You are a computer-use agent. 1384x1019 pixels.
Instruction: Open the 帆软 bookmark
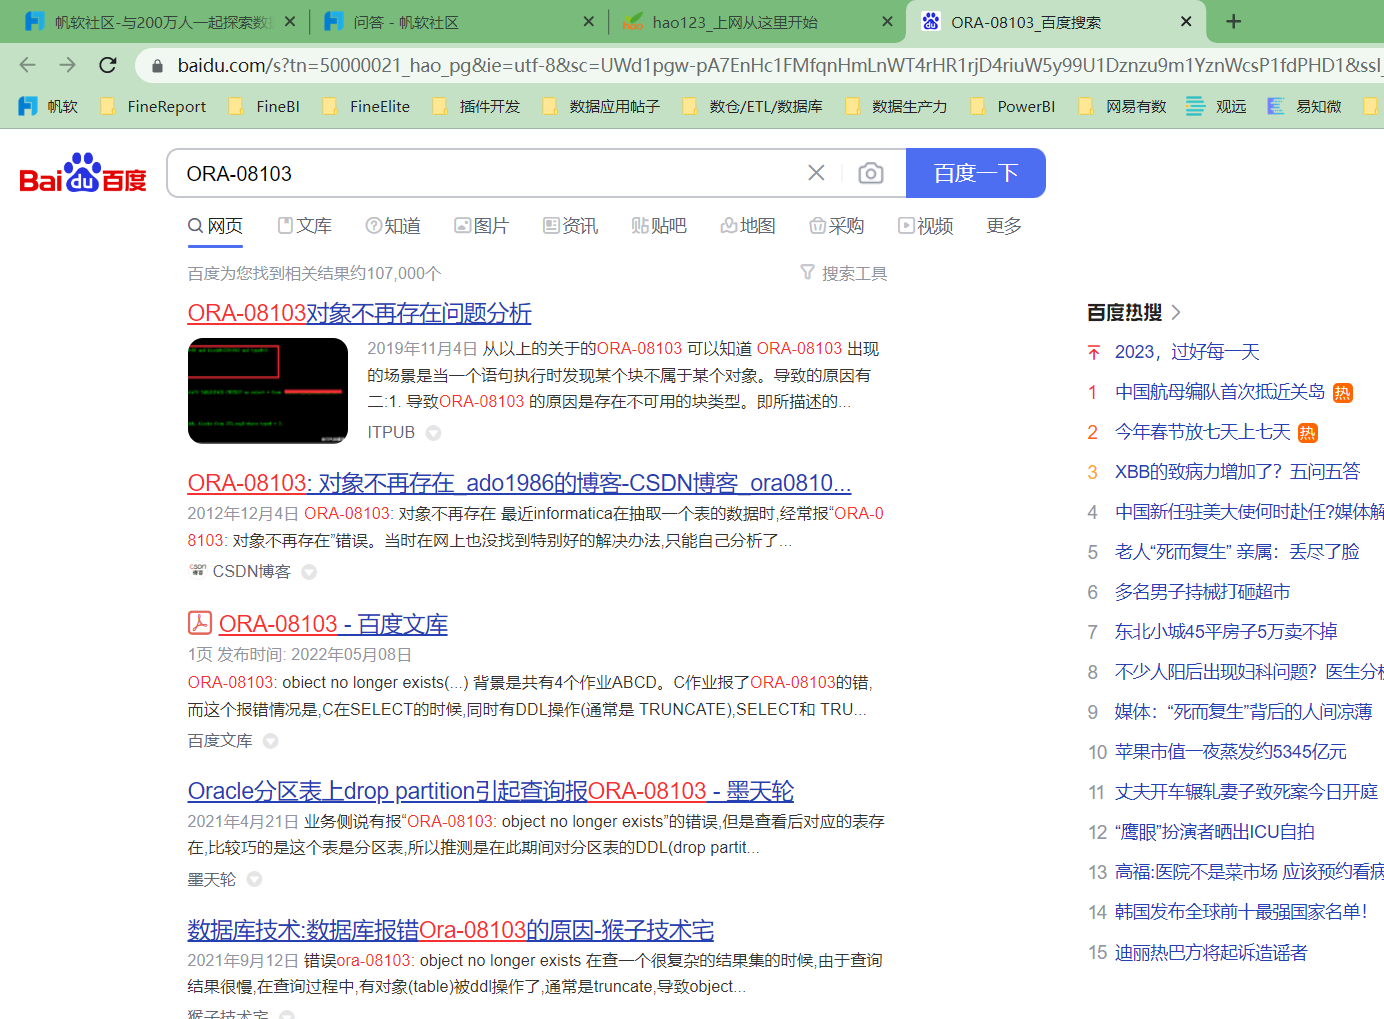click(x=48, y=106)
